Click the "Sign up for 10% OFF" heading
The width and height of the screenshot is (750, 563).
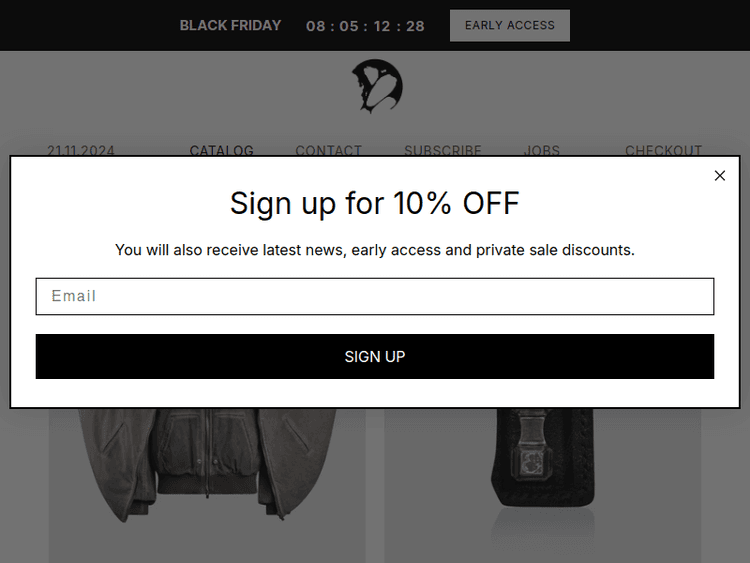375,203
